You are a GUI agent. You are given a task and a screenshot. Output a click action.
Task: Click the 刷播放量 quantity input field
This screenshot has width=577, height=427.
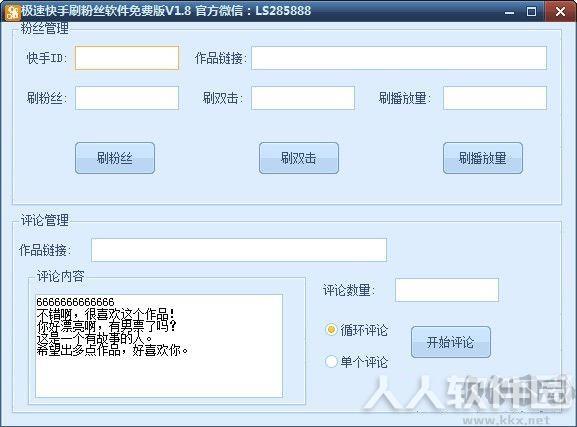click(x=495, y=98)
